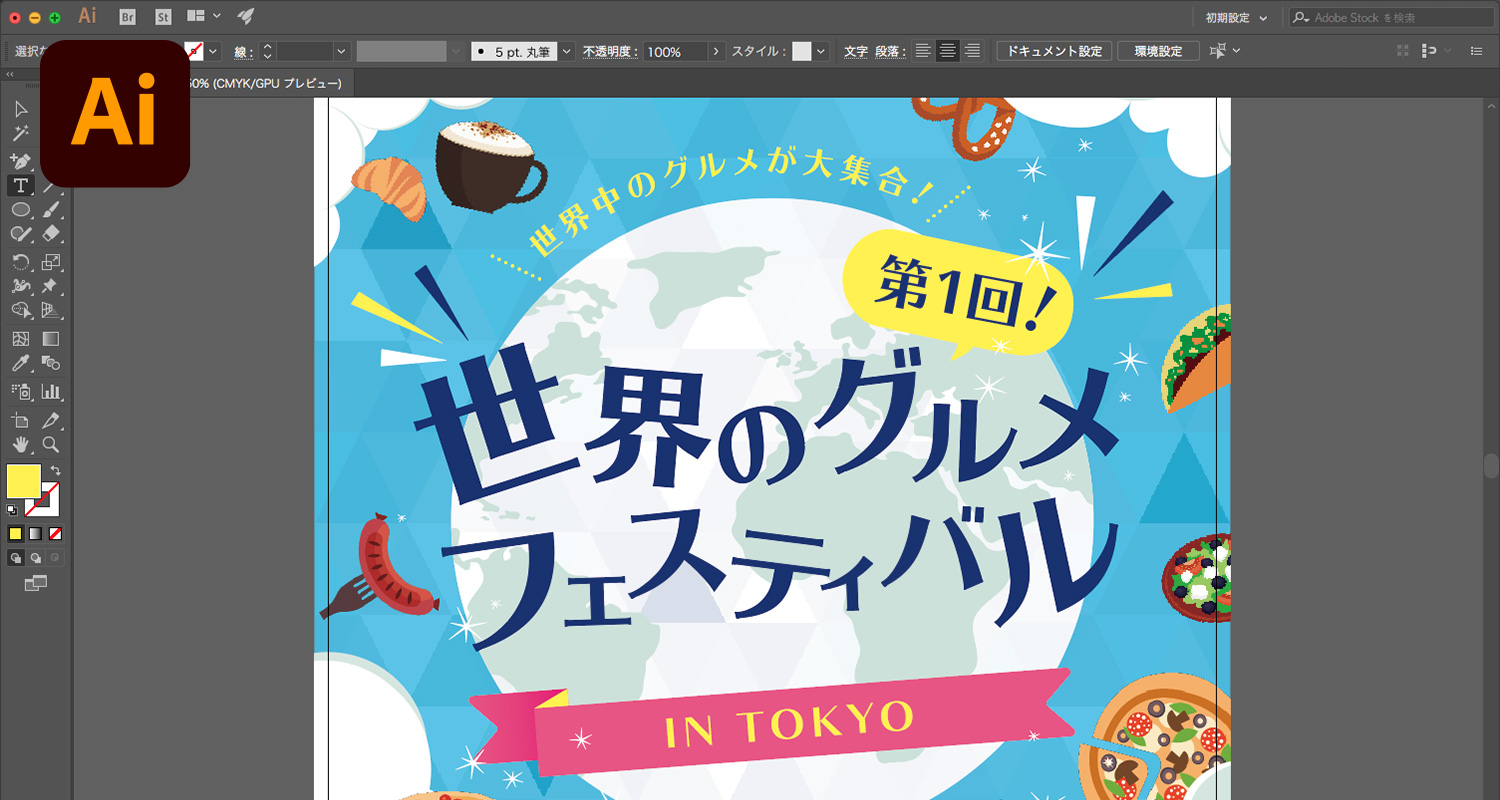Open the 不透明度 opacity panel link
This screenshot has width=1500, height=800.
coord(610,51)
